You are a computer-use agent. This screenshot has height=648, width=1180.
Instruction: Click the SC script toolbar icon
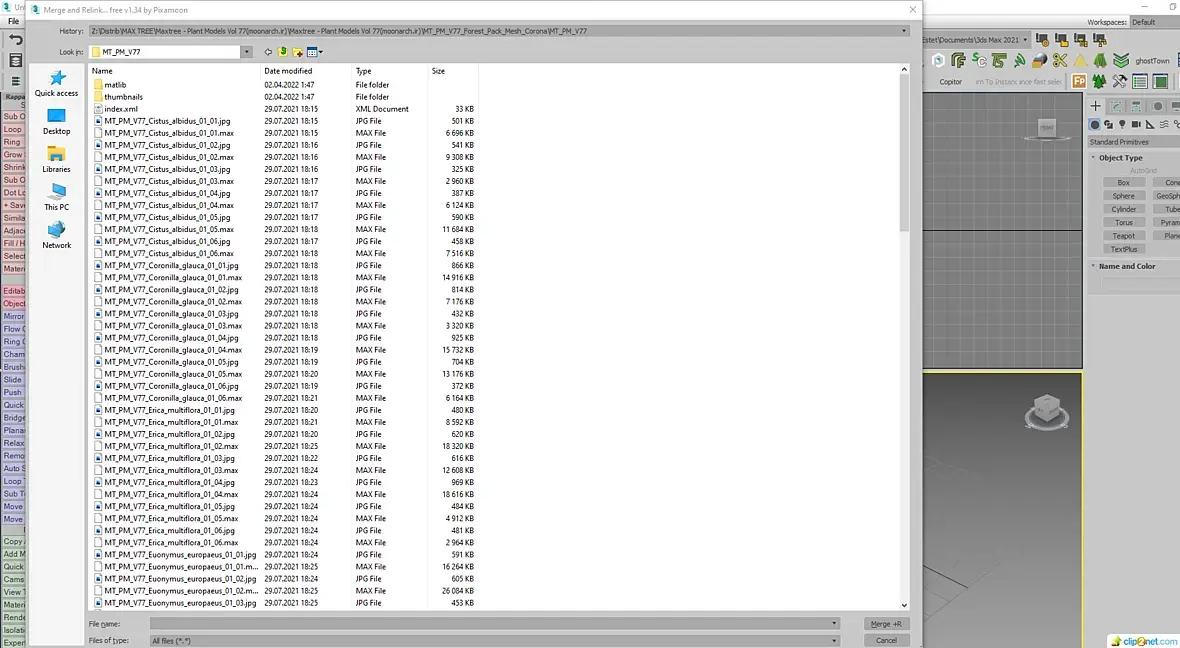978,60
